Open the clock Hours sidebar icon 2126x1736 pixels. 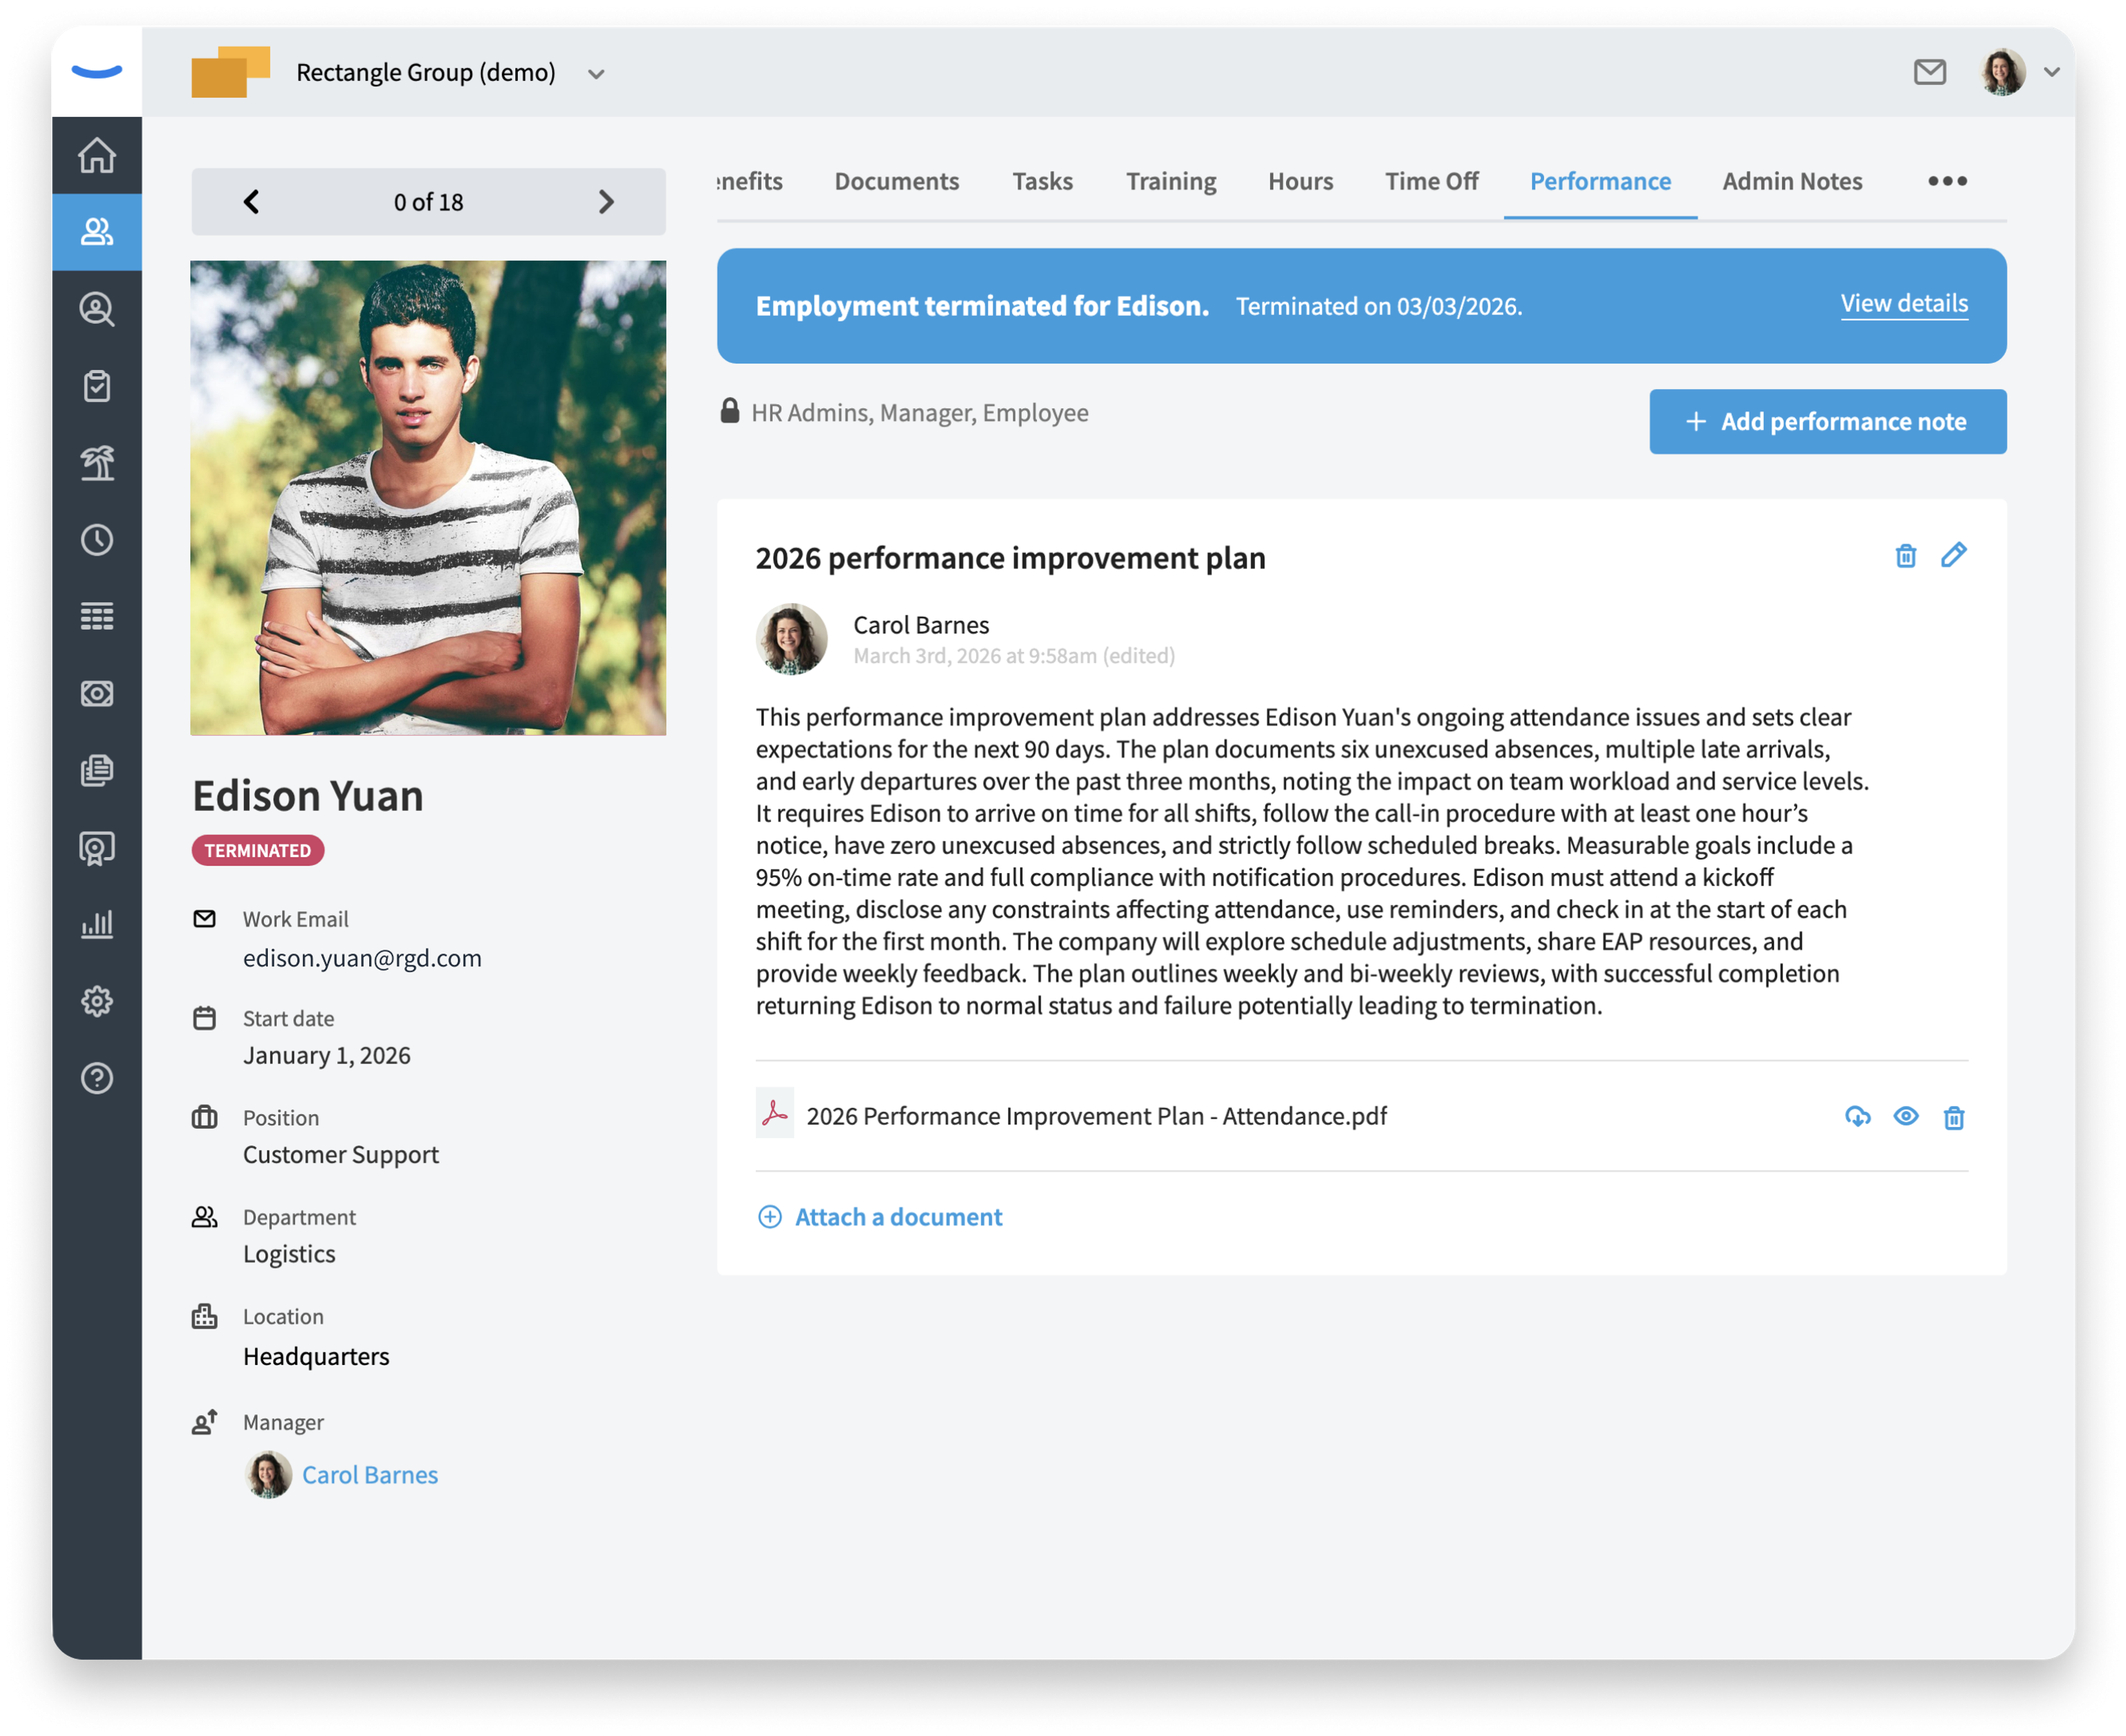97,540
